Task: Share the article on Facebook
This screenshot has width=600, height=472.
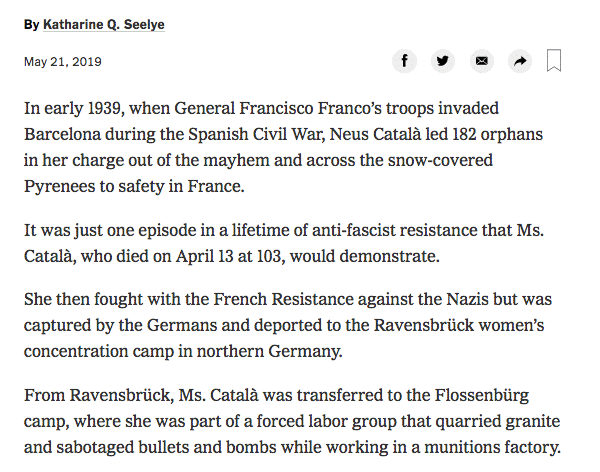Action: coord(404,61)
